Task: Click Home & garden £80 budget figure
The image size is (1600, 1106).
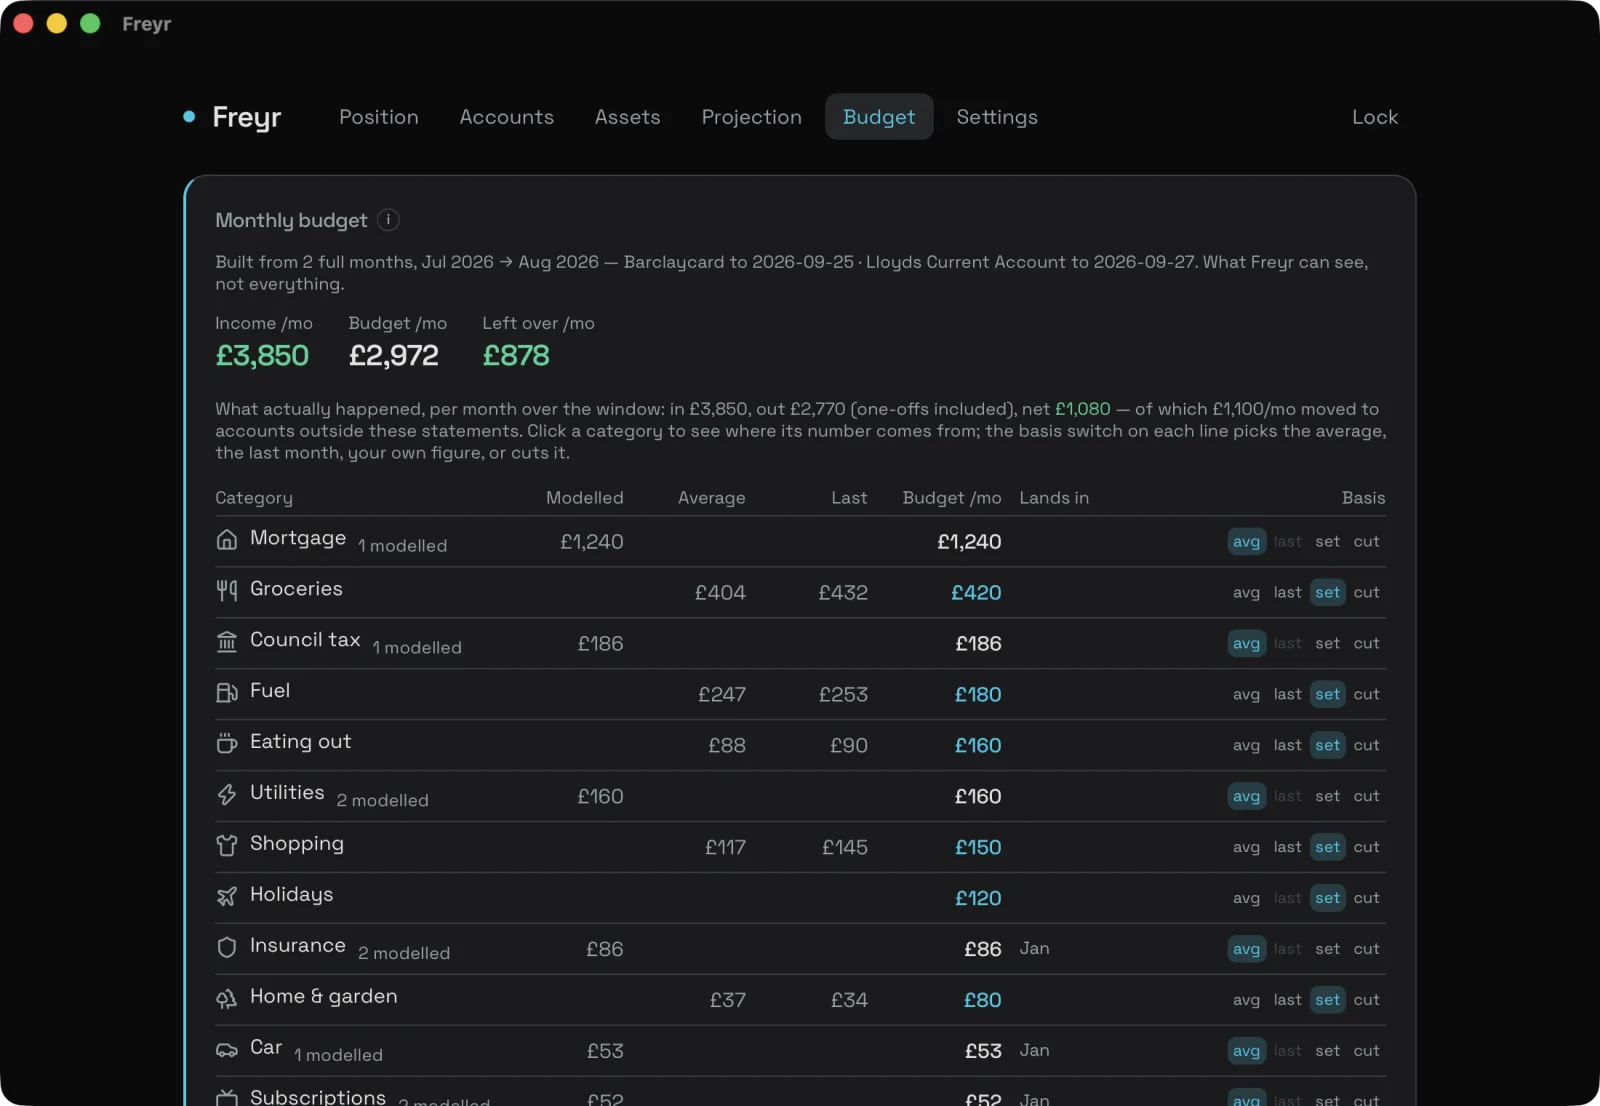Action: (983, 1001)
